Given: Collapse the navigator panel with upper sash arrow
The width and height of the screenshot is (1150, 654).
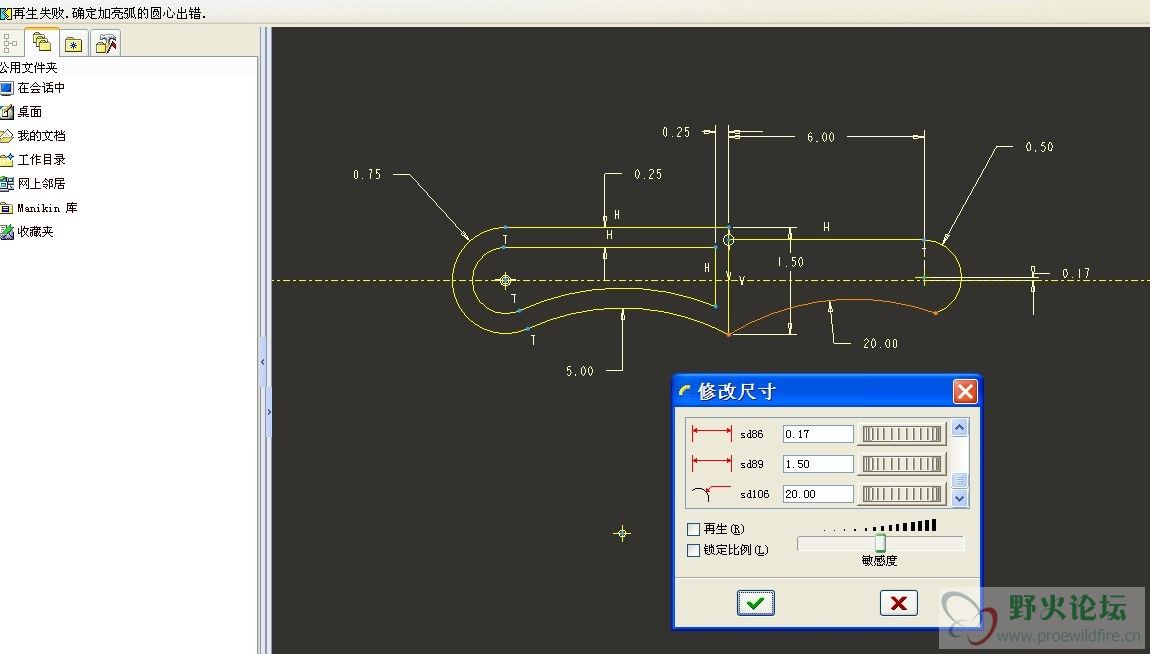Looking at the screenshot, I should 262,362.
